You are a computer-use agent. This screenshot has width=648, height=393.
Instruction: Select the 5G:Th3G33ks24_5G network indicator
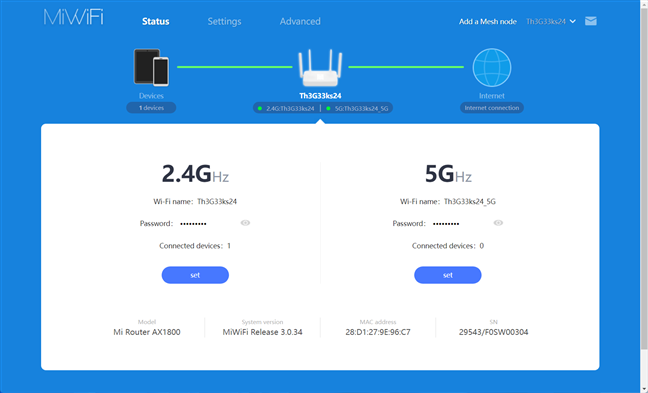357,108
